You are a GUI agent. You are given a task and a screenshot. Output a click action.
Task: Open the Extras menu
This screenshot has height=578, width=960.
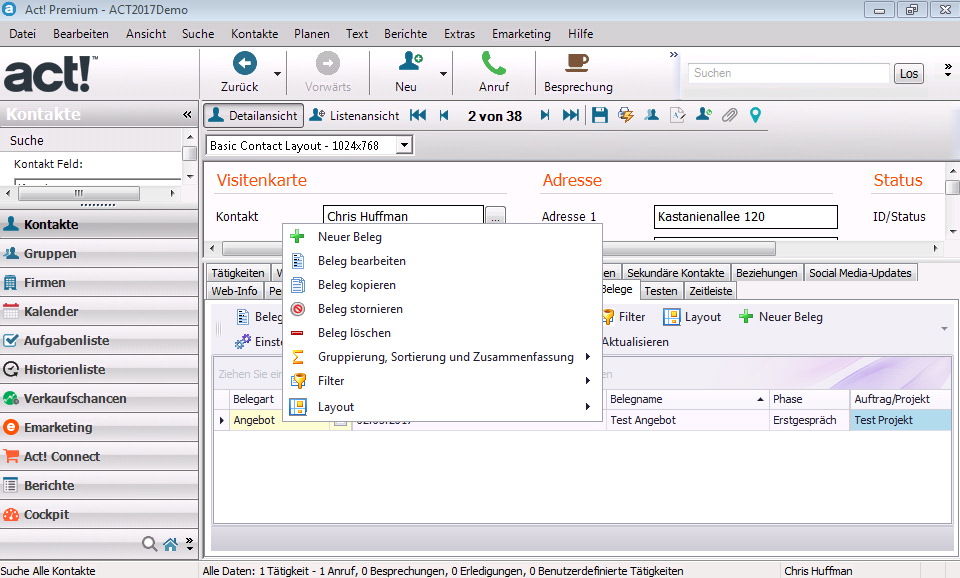pos(459,34)
